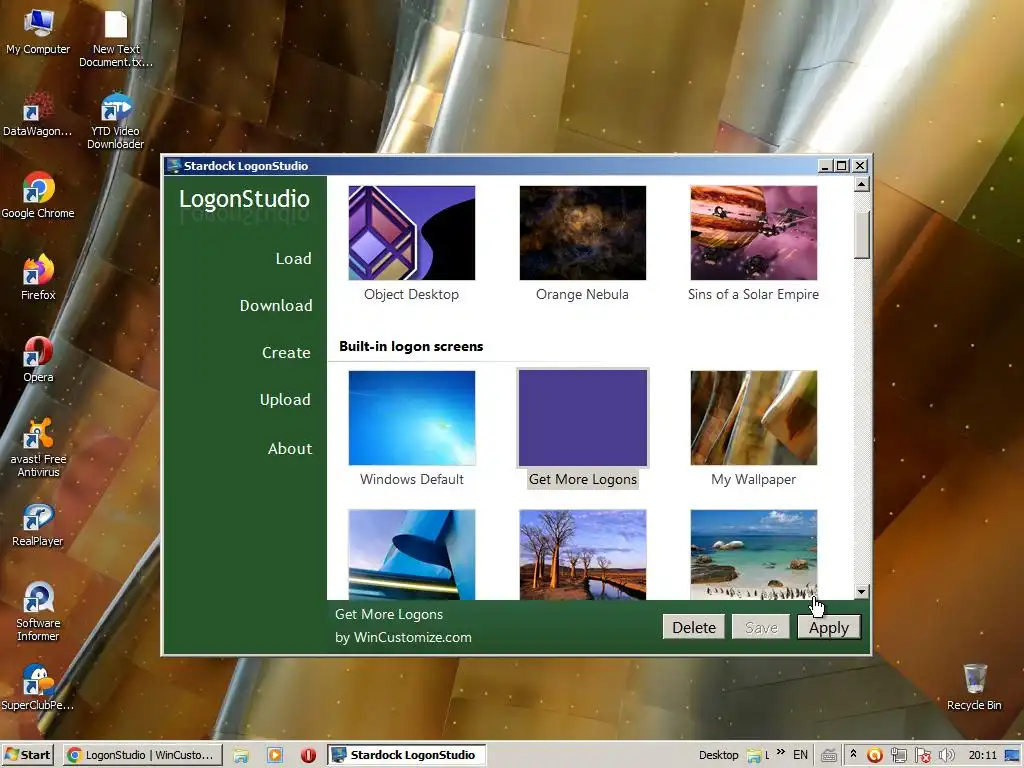Image resolution: width=1024 pixels, height=768 pixels.
Task: Select the purple Get More Logons thumbnail
Action: pos(583,418)
